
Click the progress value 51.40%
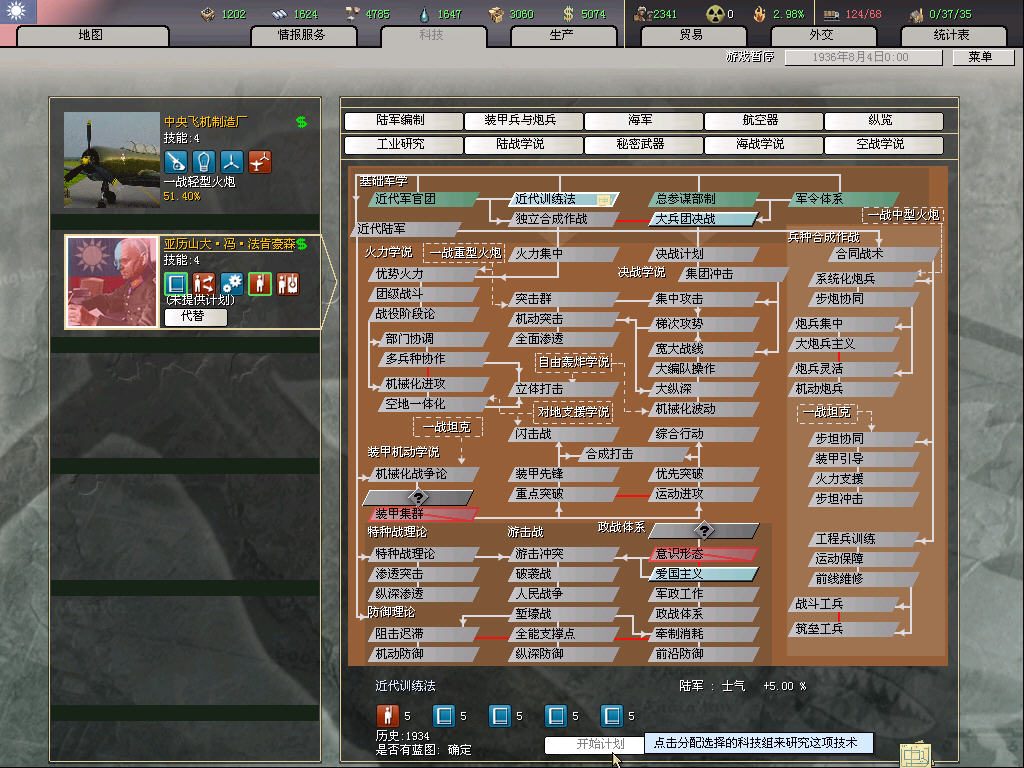coord(182,197)
